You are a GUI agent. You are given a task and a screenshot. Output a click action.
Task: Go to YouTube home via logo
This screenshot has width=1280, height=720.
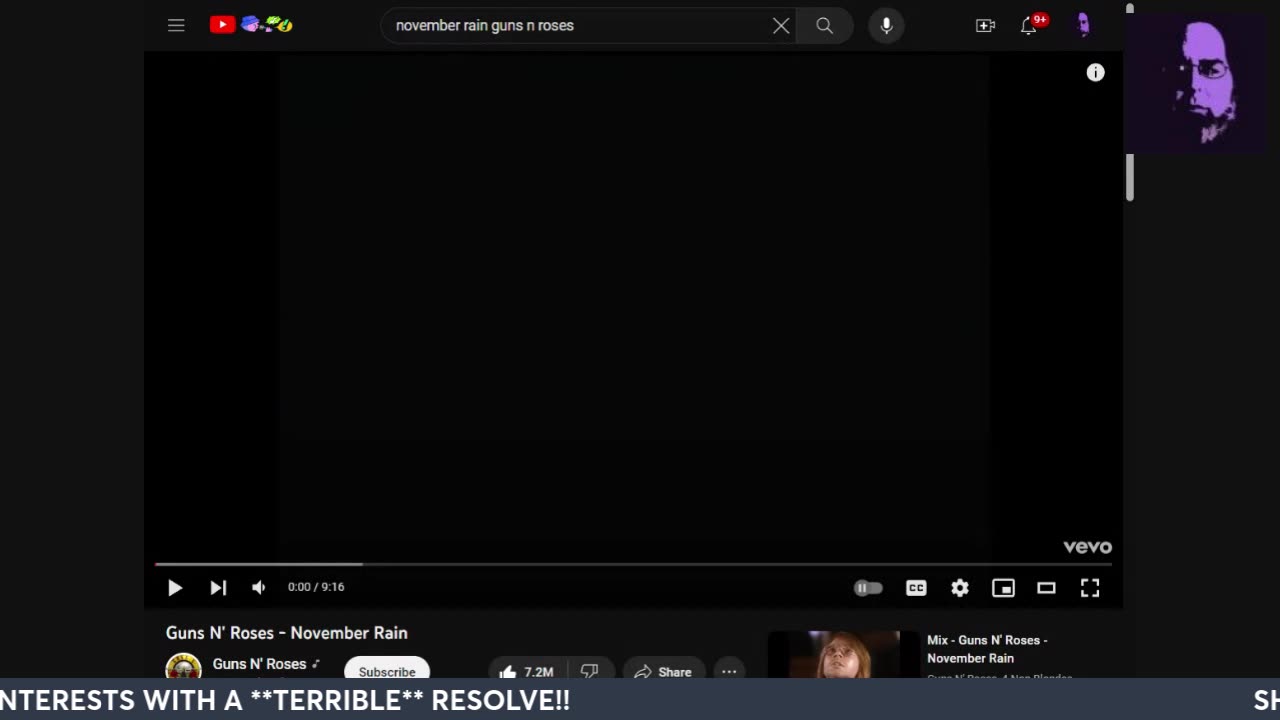[251, 25]
